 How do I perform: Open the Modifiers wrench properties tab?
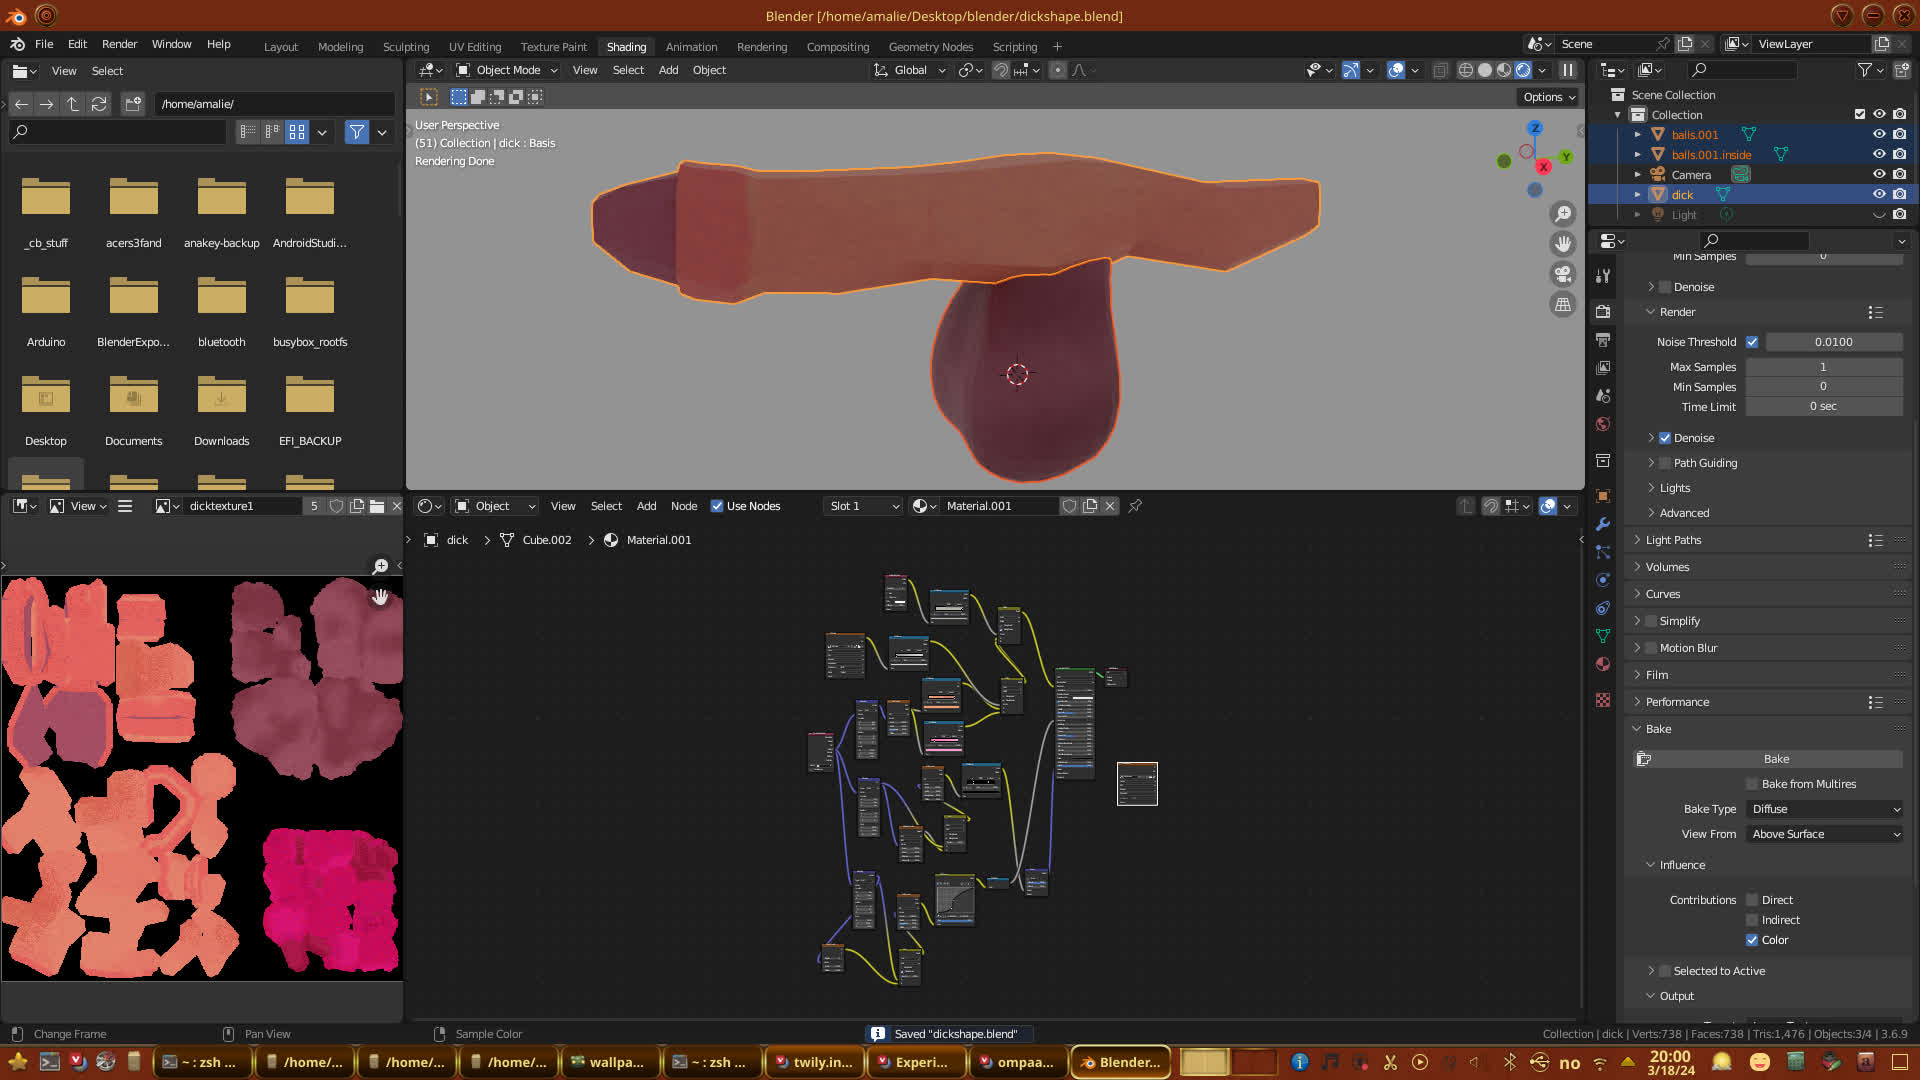click(1603, 524)
